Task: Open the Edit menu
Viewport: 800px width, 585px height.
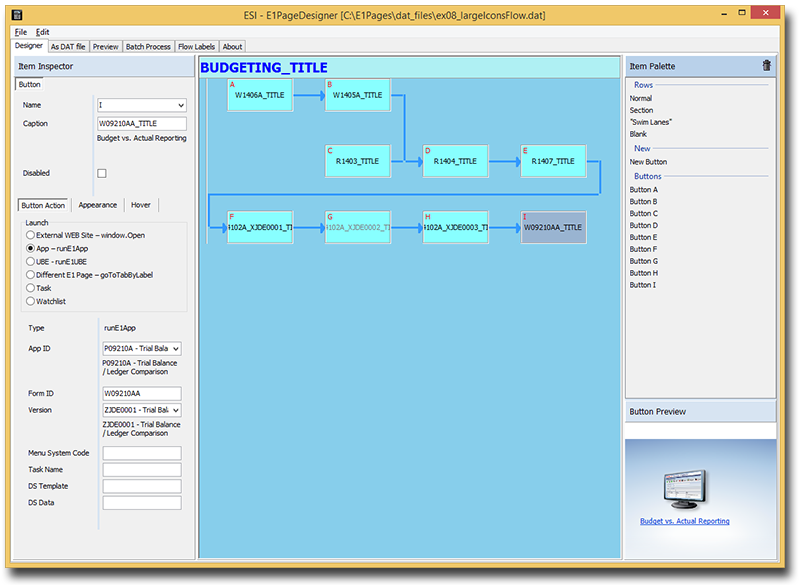Action: 42,32
